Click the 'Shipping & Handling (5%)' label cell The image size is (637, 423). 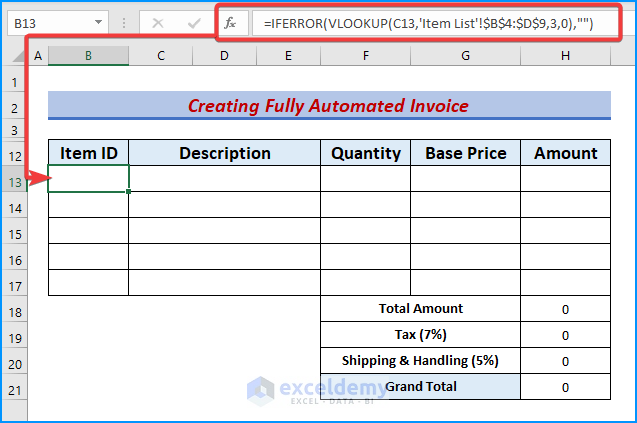420,361
